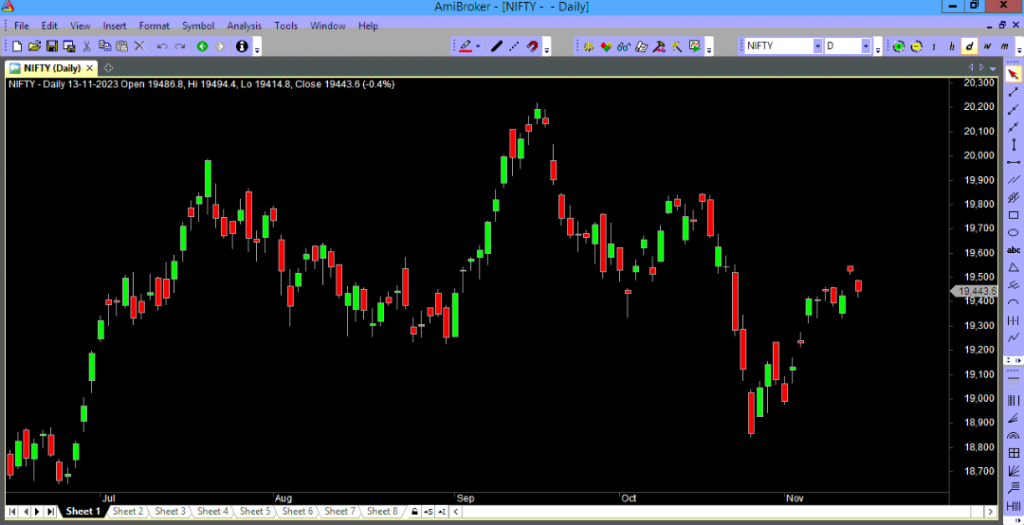This screenshot has width=1024, height=525.
Task: Click the Copy icon
Action: click(x=104, y=46)
